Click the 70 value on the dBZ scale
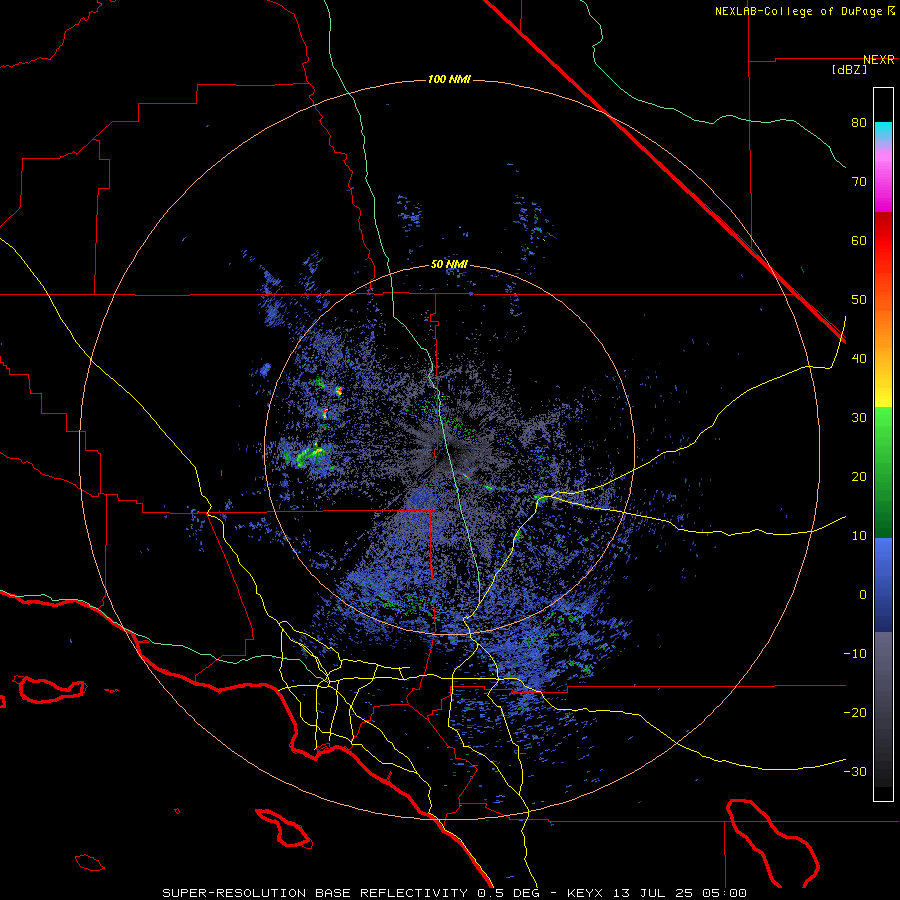This screenshot has width=900, height=900. point(859,182)
